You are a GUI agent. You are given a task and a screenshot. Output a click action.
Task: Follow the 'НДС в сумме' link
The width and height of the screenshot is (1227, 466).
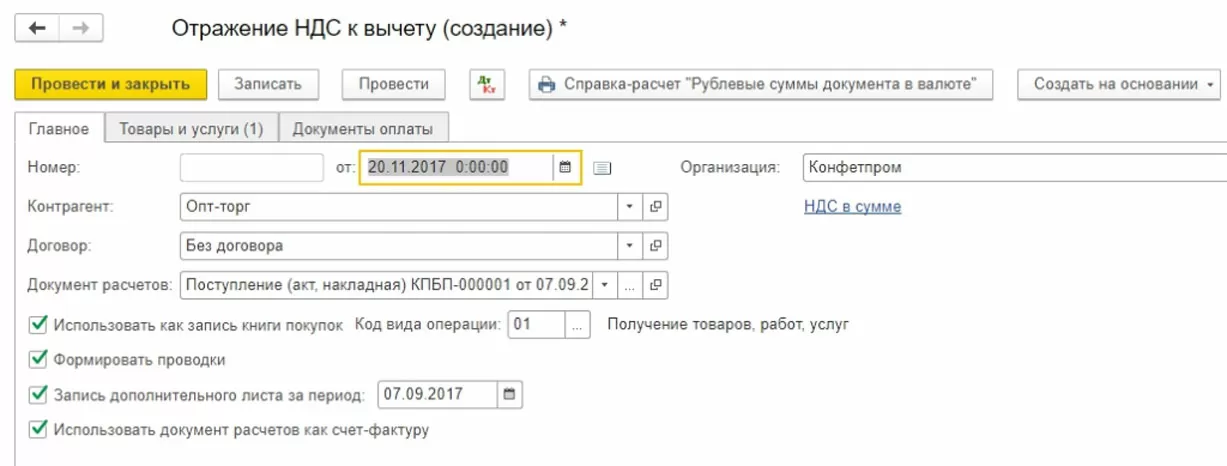click(852, 207)
